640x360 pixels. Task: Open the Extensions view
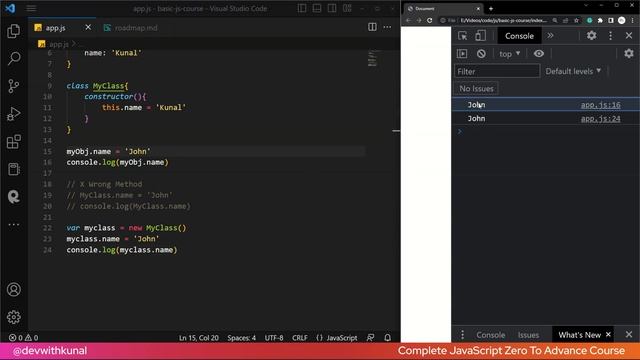(x=13, y=142)
